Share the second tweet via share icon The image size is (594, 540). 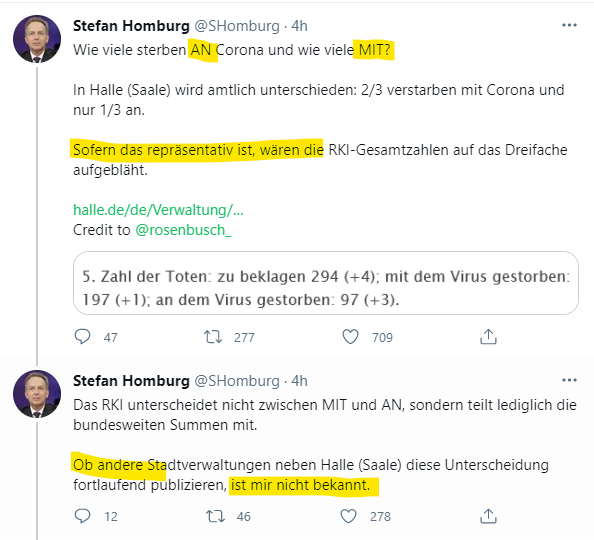(488, 516)
